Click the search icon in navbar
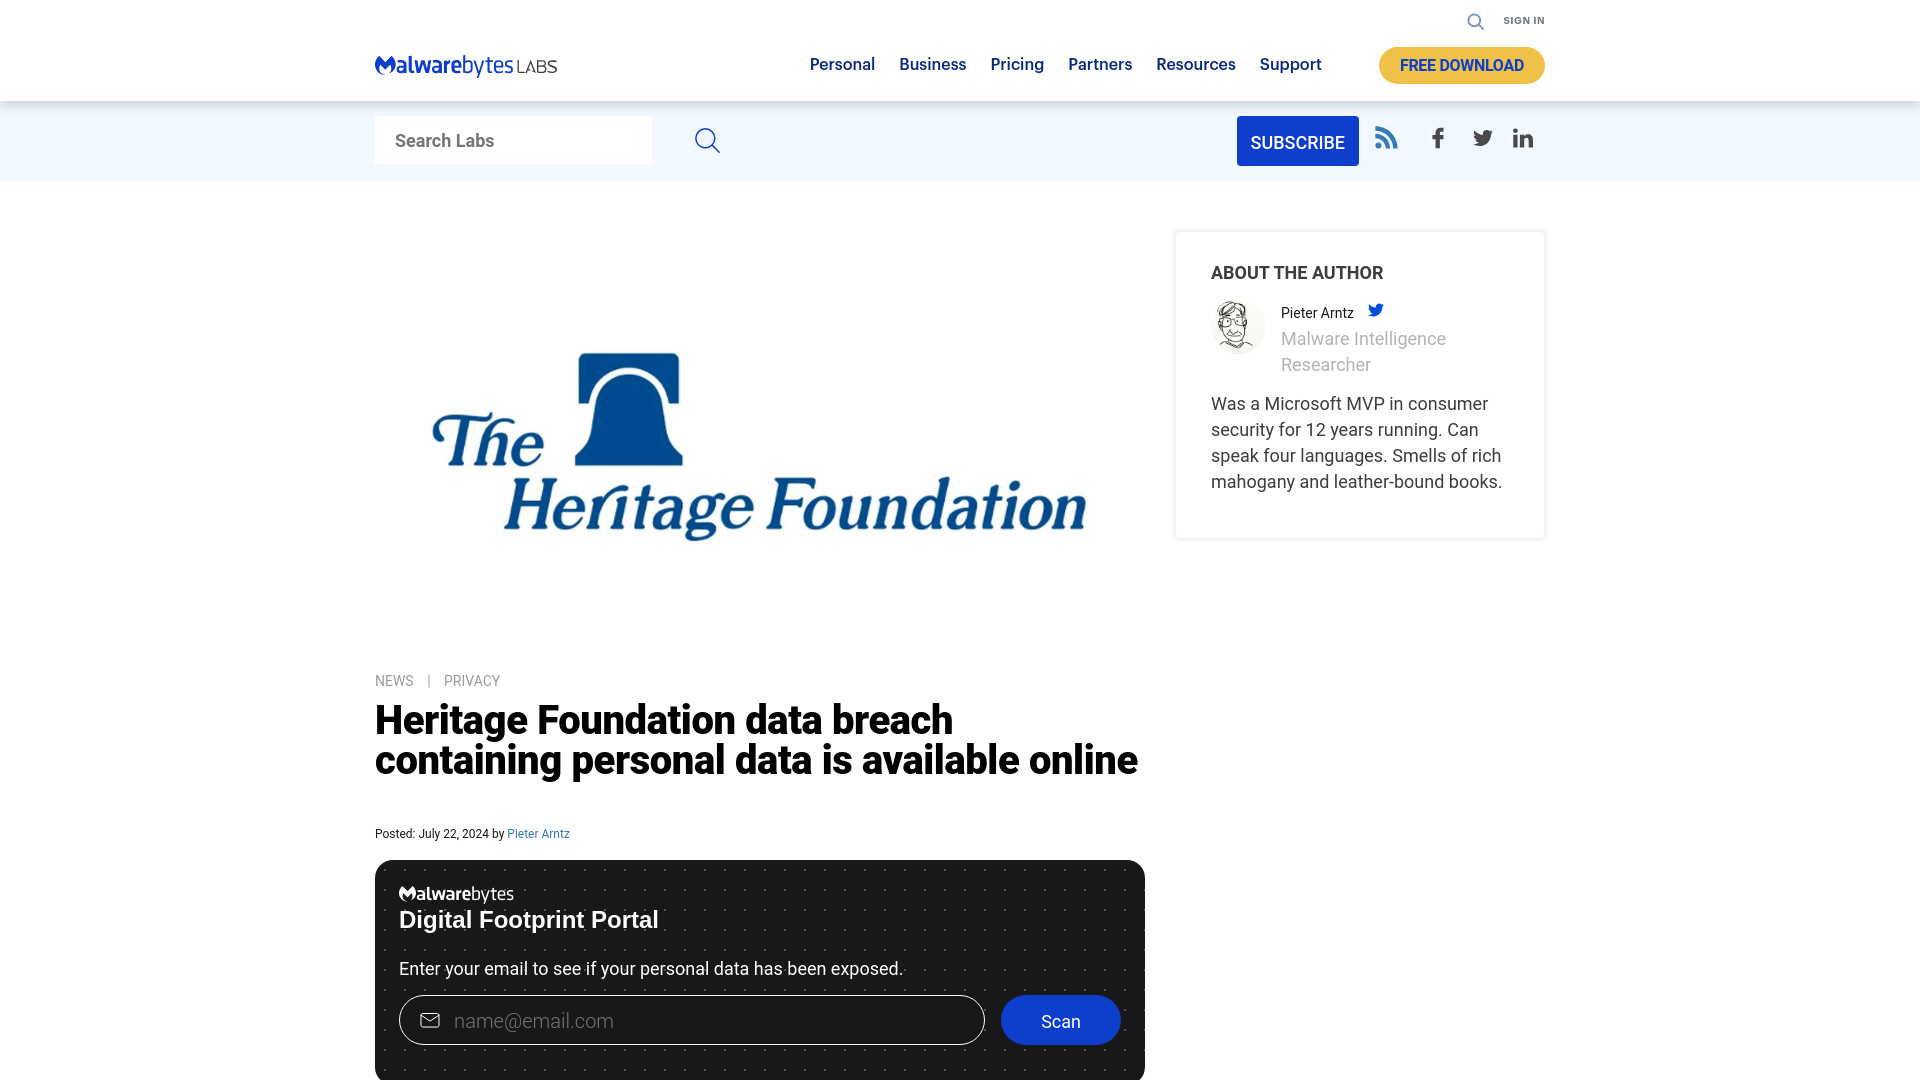The width and height of the screenshot is (1920, 1080). click(x=1476, y=21)
